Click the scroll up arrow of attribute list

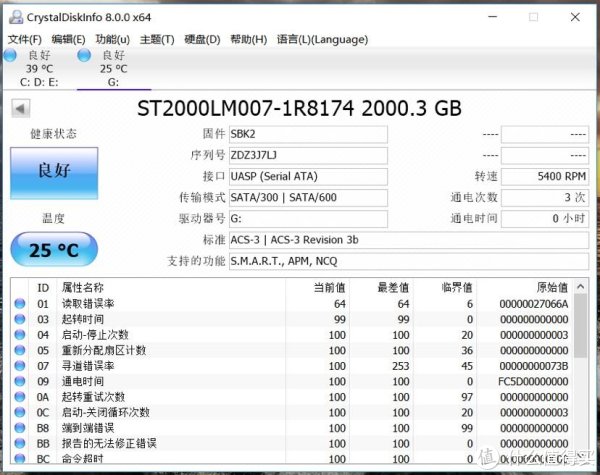coord(580,287)
